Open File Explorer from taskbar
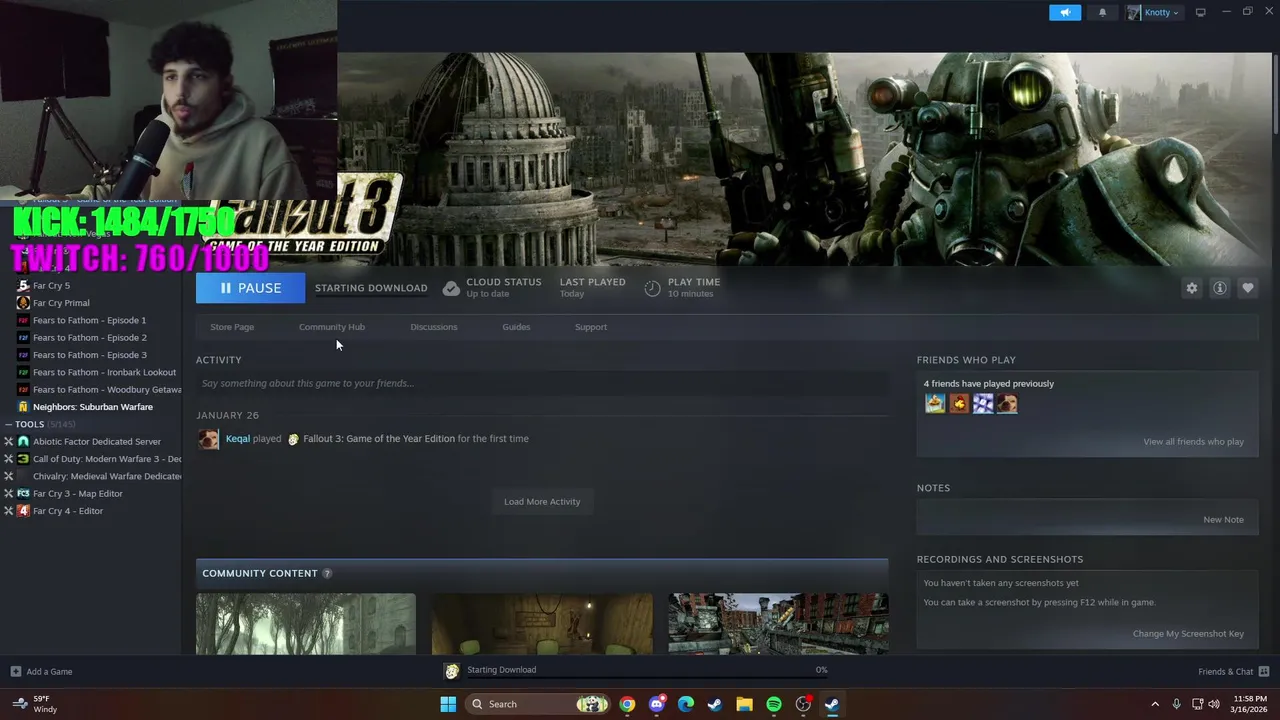This screenshot has width=1280, height=720. point(744,704)
